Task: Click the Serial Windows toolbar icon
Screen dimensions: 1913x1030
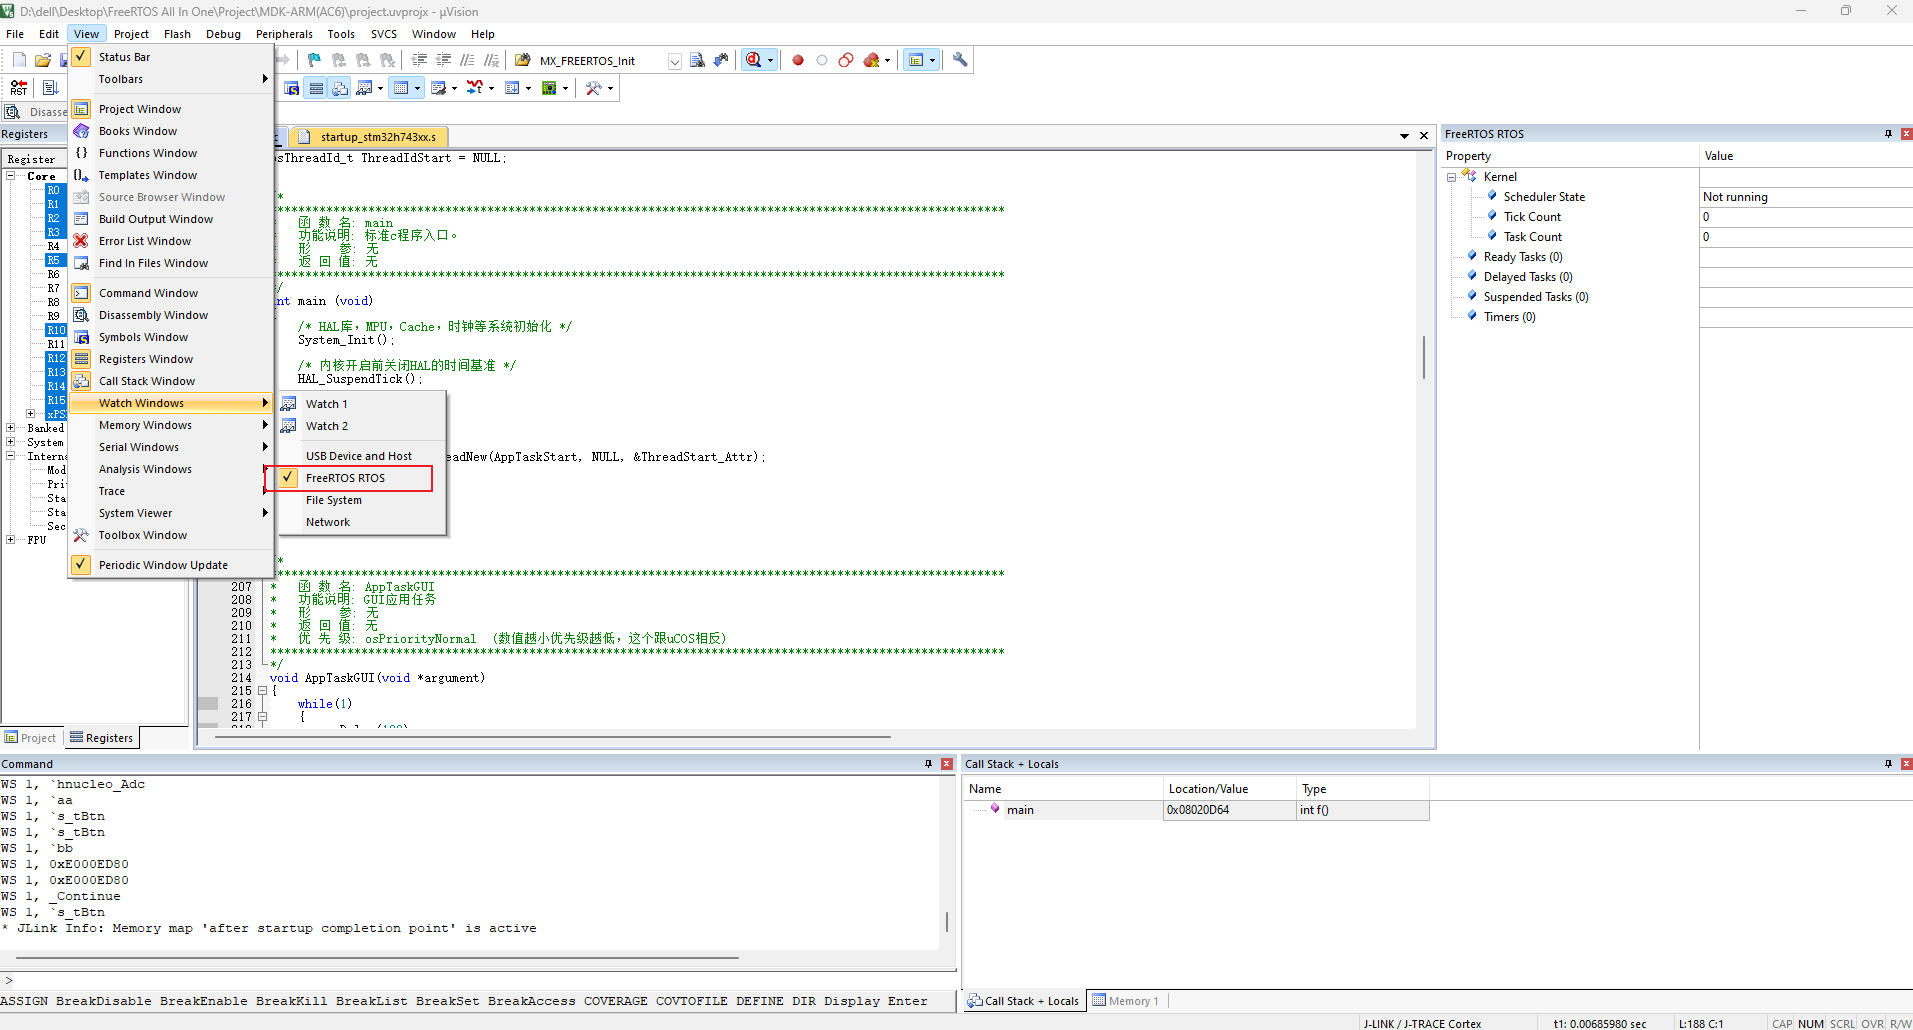Action: coord(438,88)
